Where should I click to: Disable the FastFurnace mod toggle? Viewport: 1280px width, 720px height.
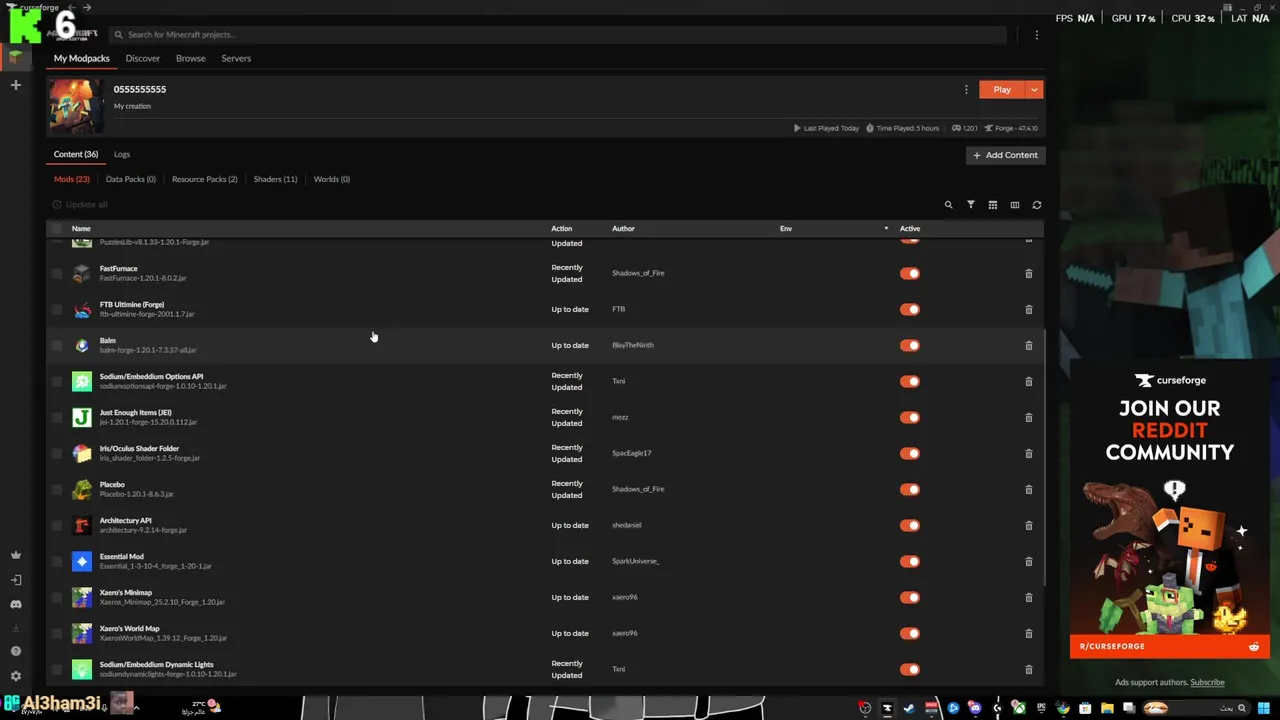point(909,273)
